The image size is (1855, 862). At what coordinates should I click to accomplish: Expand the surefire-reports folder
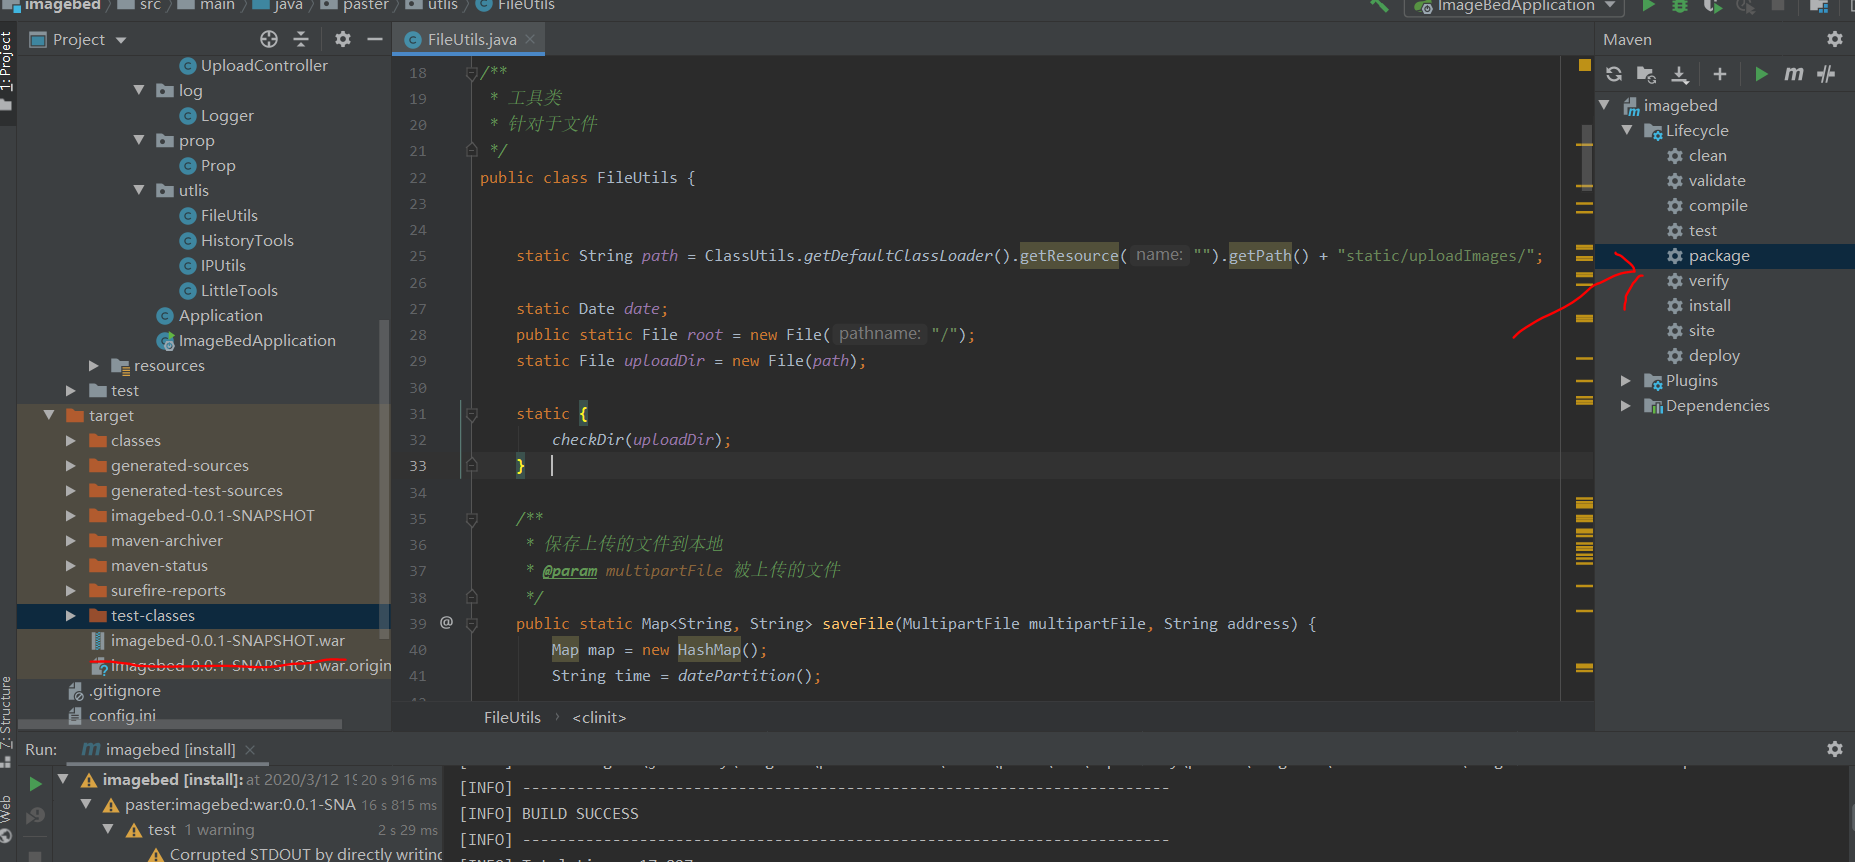(71, 591)
